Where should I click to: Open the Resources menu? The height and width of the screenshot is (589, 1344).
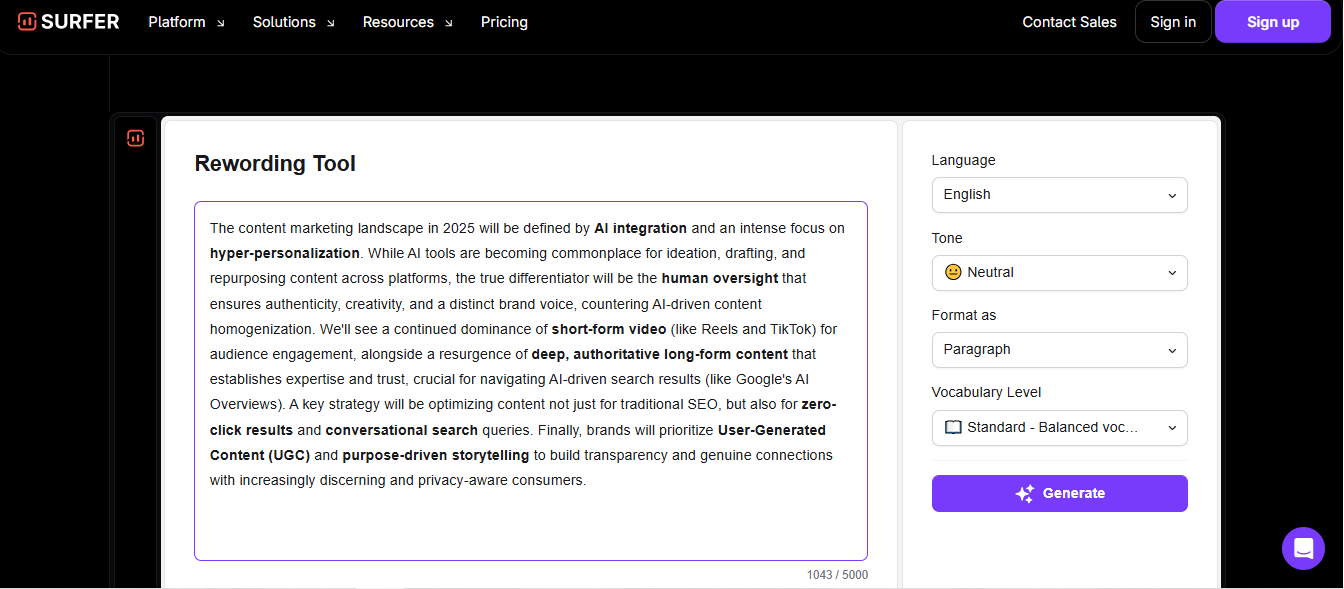pyautogui.click(x=398, y=22)
